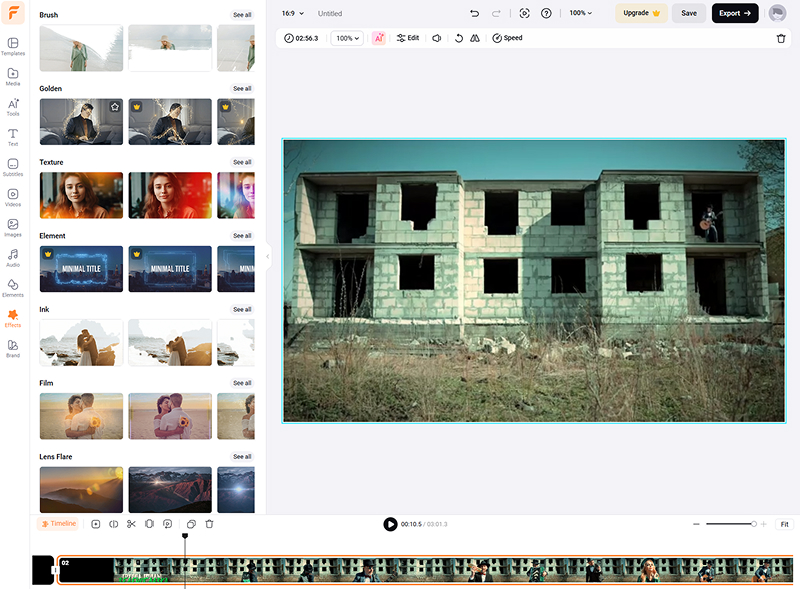The image size is (800, 589).
Task: Open the 16:9 aspect ratio dropdown
Action: click(292, 13)
